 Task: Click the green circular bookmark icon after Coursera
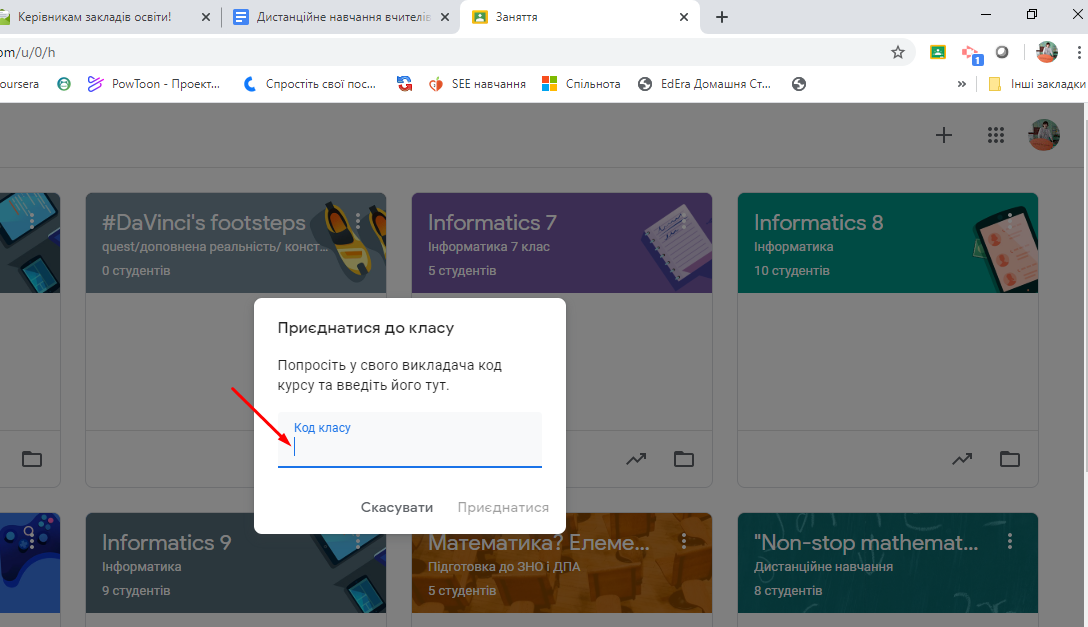(x=64, y=84)
